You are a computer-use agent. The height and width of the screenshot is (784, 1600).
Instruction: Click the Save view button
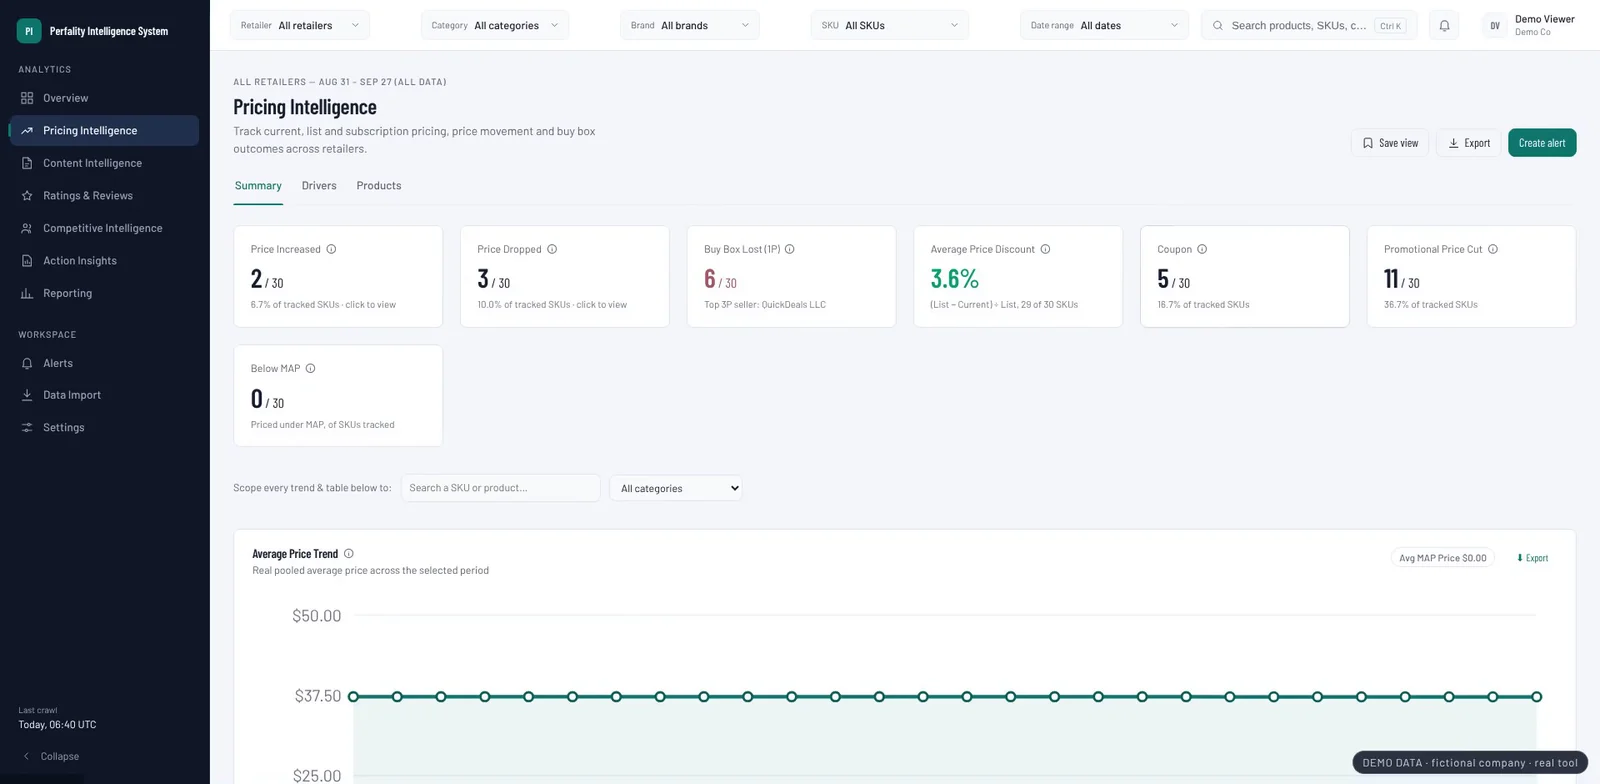1390,143
